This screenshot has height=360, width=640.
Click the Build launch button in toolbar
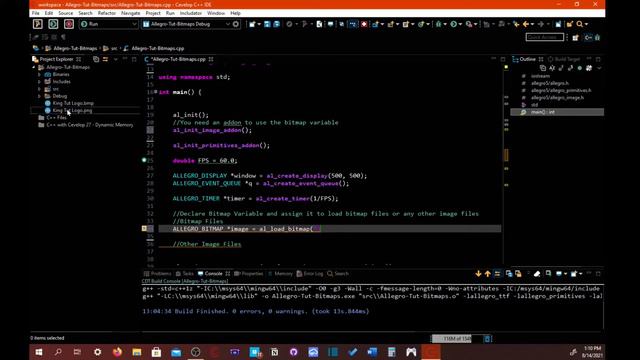pyautogui.click(x=38, y=24)
